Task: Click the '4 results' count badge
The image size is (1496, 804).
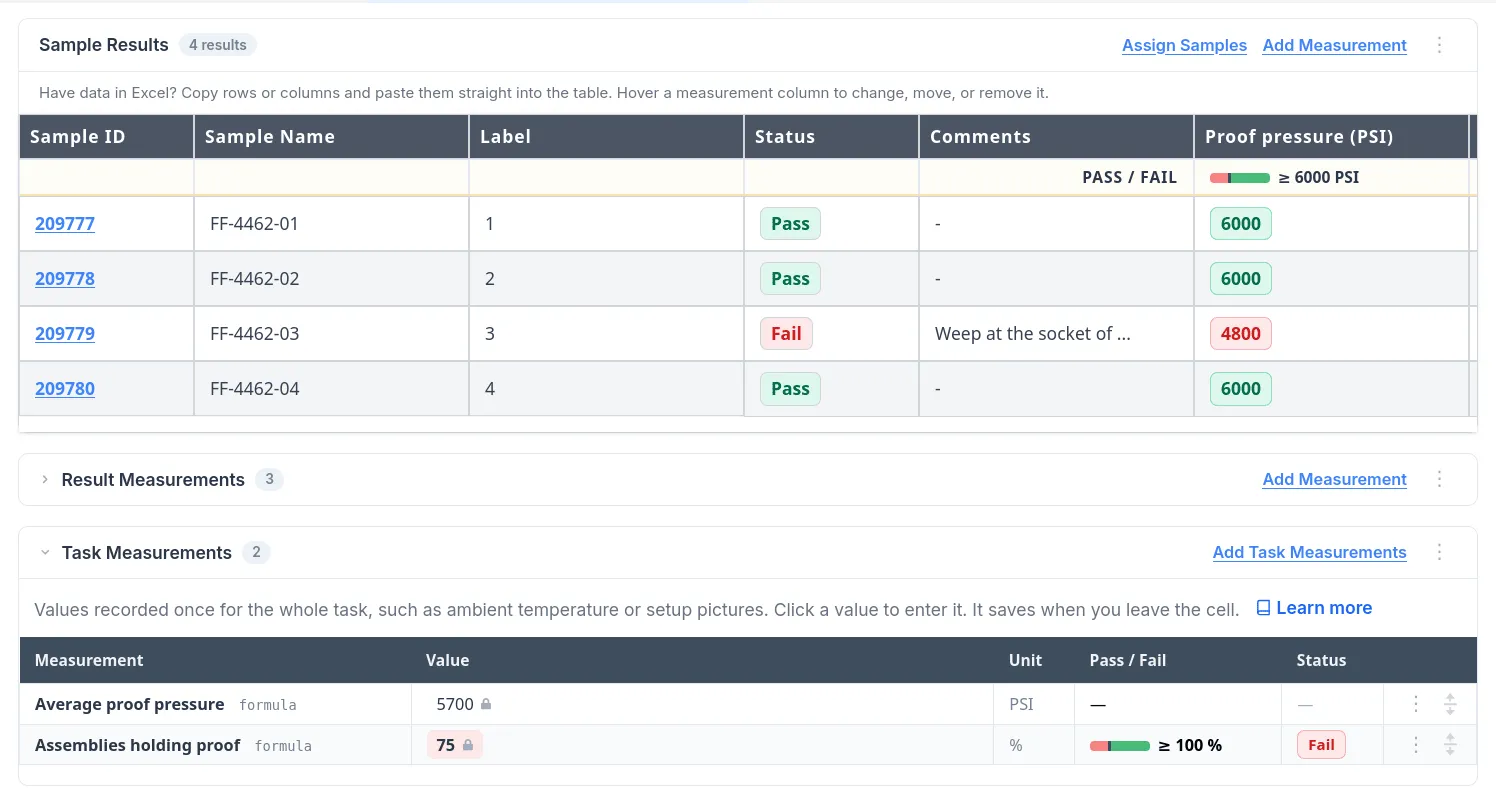Action: 218,45
